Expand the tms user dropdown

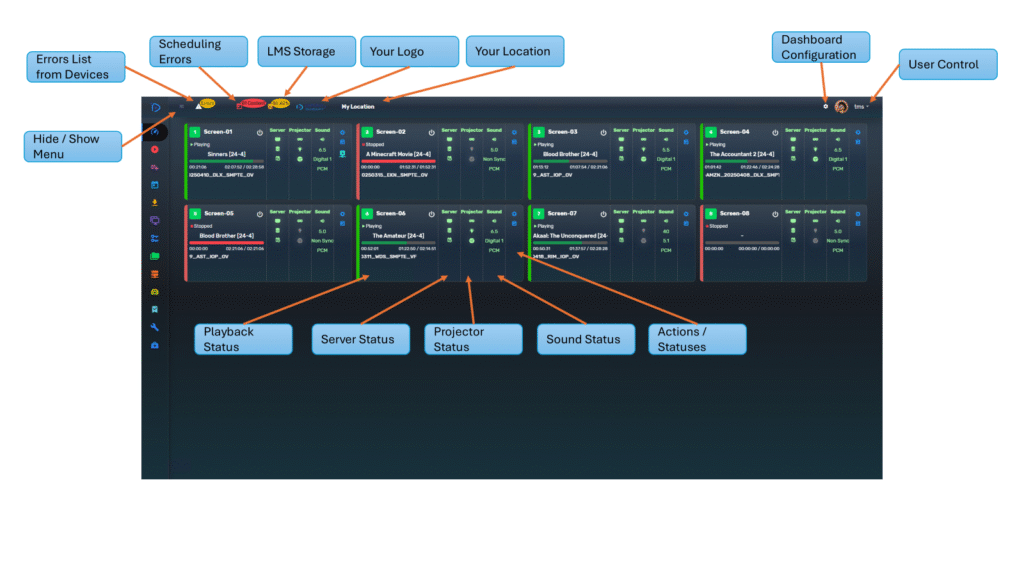[861, 107]
